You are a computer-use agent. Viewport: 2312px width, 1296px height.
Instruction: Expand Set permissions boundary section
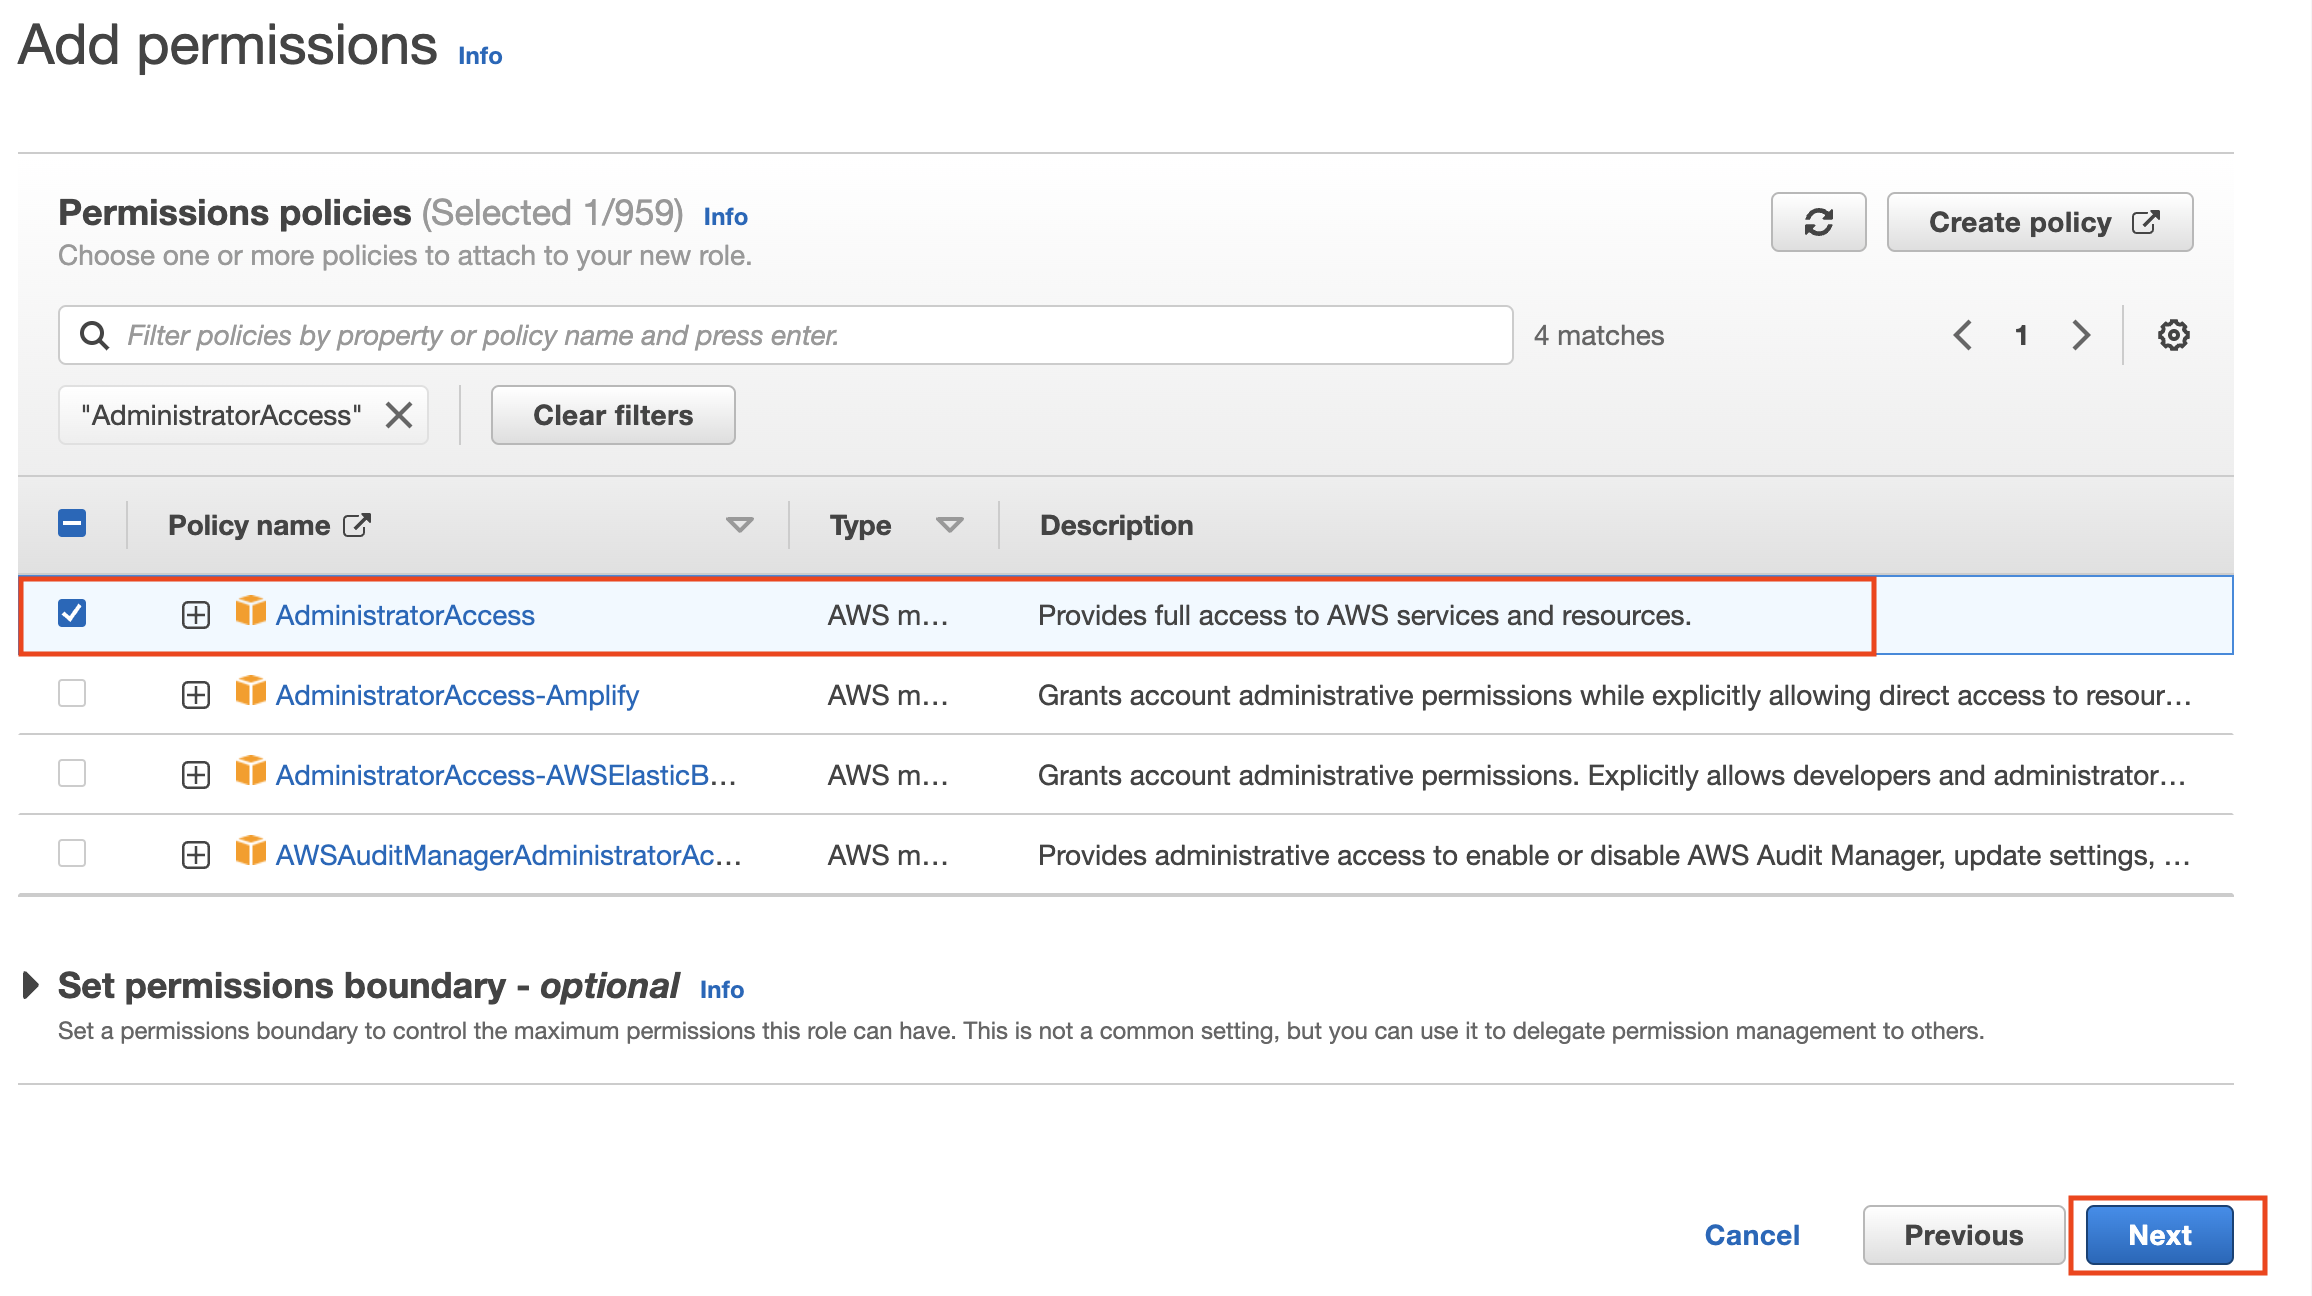(x=31, y=986)
